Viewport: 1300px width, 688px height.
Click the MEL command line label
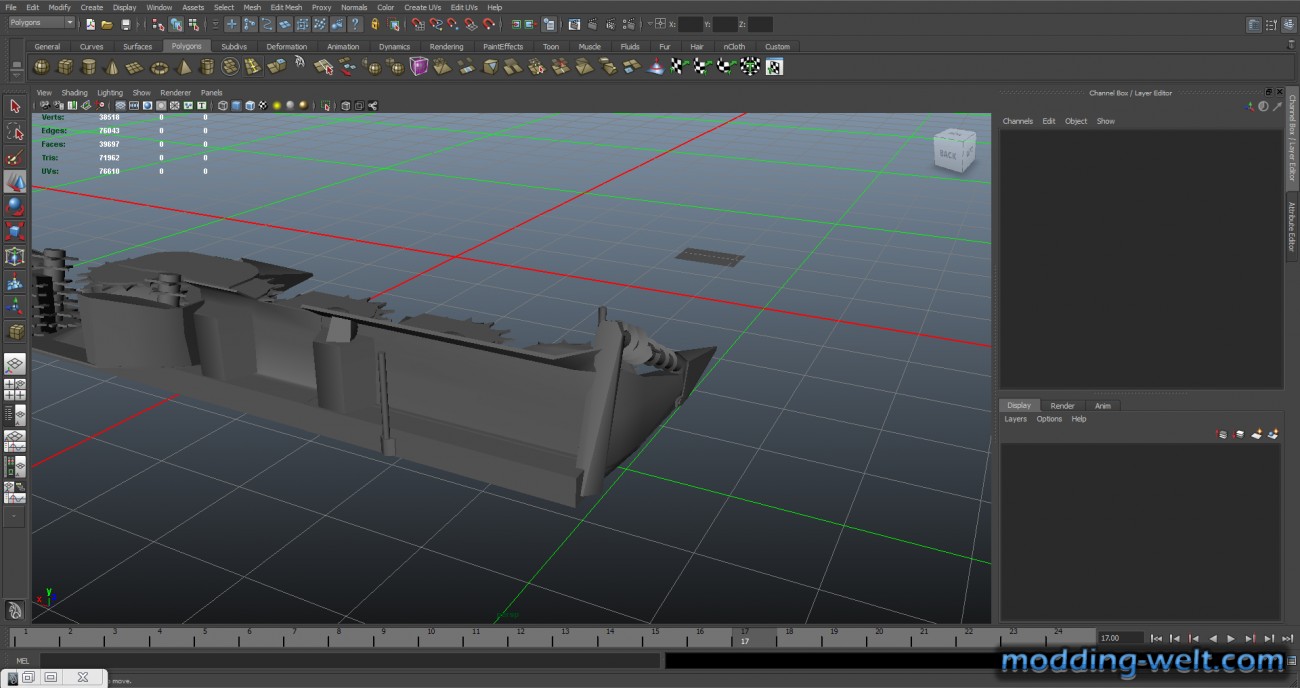[22, 661]
